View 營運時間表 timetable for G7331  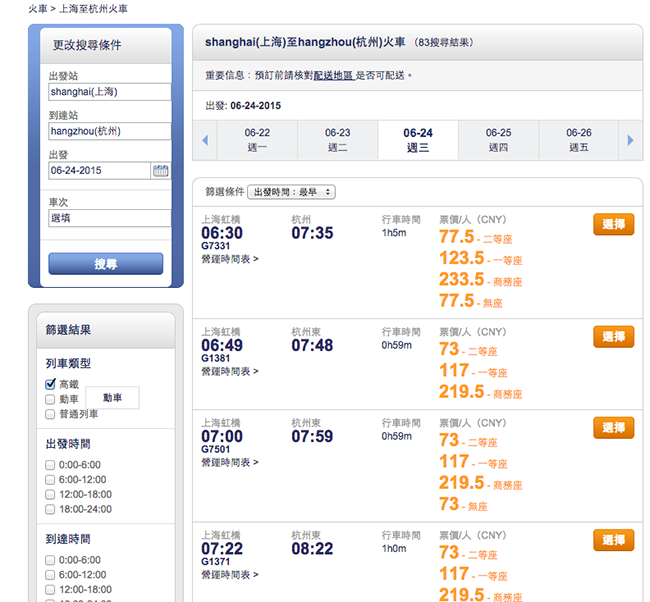[230, 259]
